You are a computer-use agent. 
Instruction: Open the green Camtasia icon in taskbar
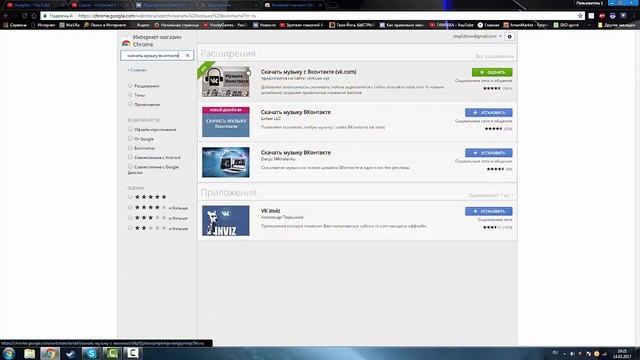coord(112,353)
